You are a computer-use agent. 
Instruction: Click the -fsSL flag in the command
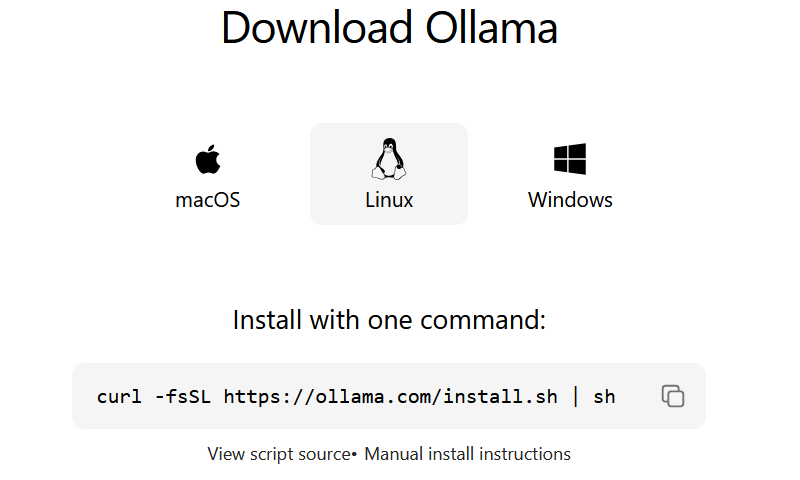point(183,397)
